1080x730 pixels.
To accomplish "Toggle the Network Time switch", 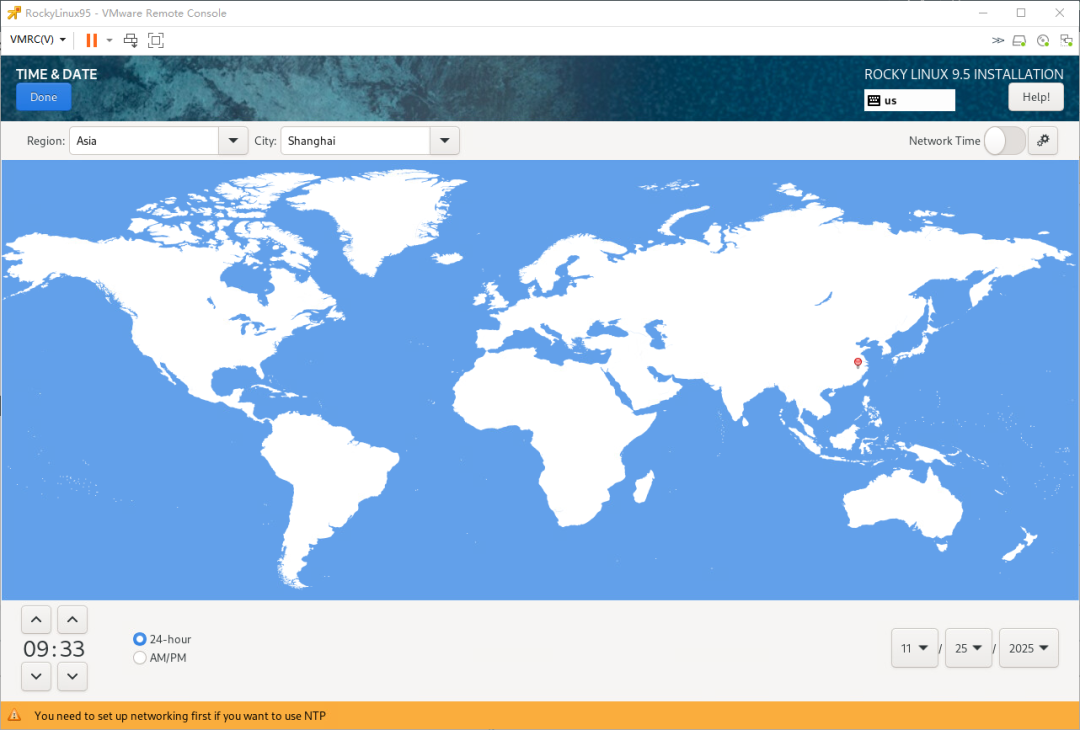I will pos(1005,140).
